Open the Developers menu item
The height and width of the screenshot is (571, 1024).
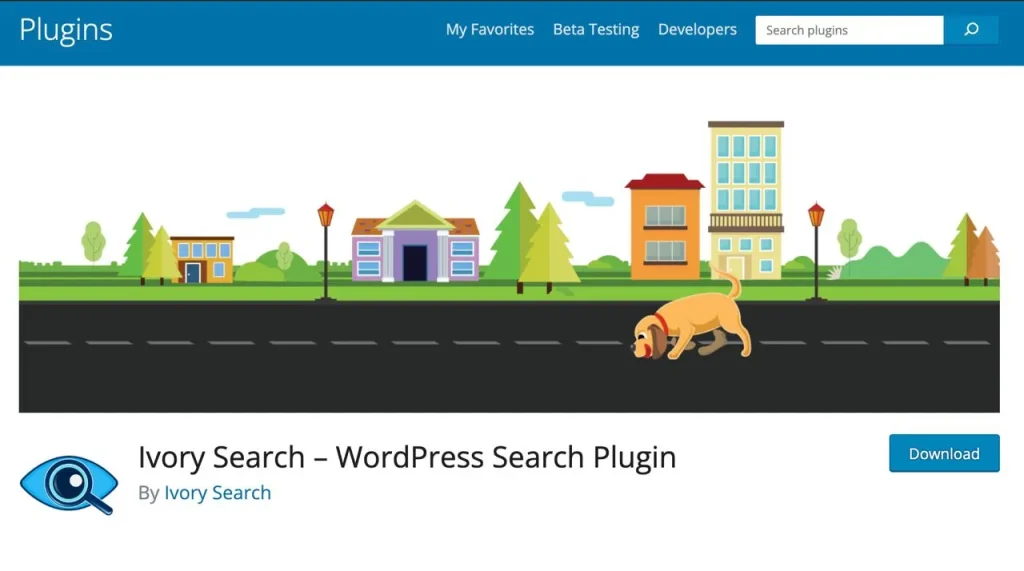tap(697, 30)
